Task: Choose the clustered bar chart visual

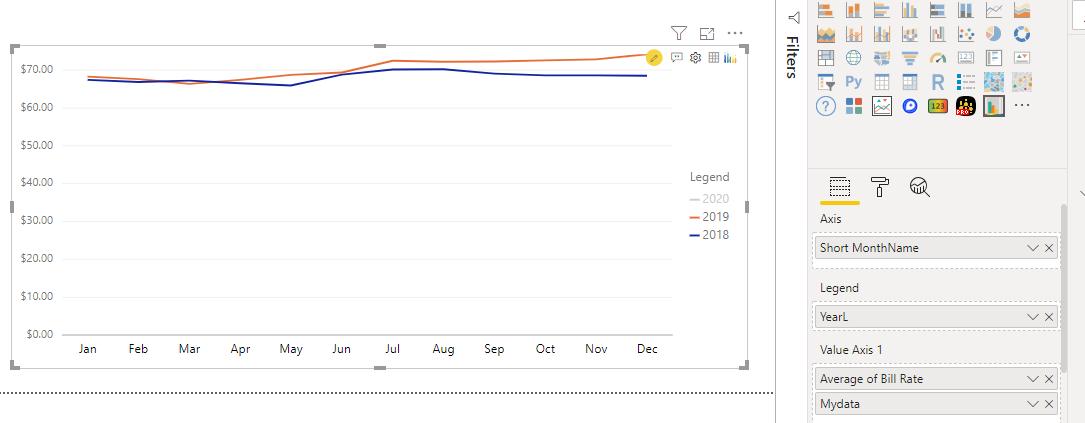Action: click(882, 10)
